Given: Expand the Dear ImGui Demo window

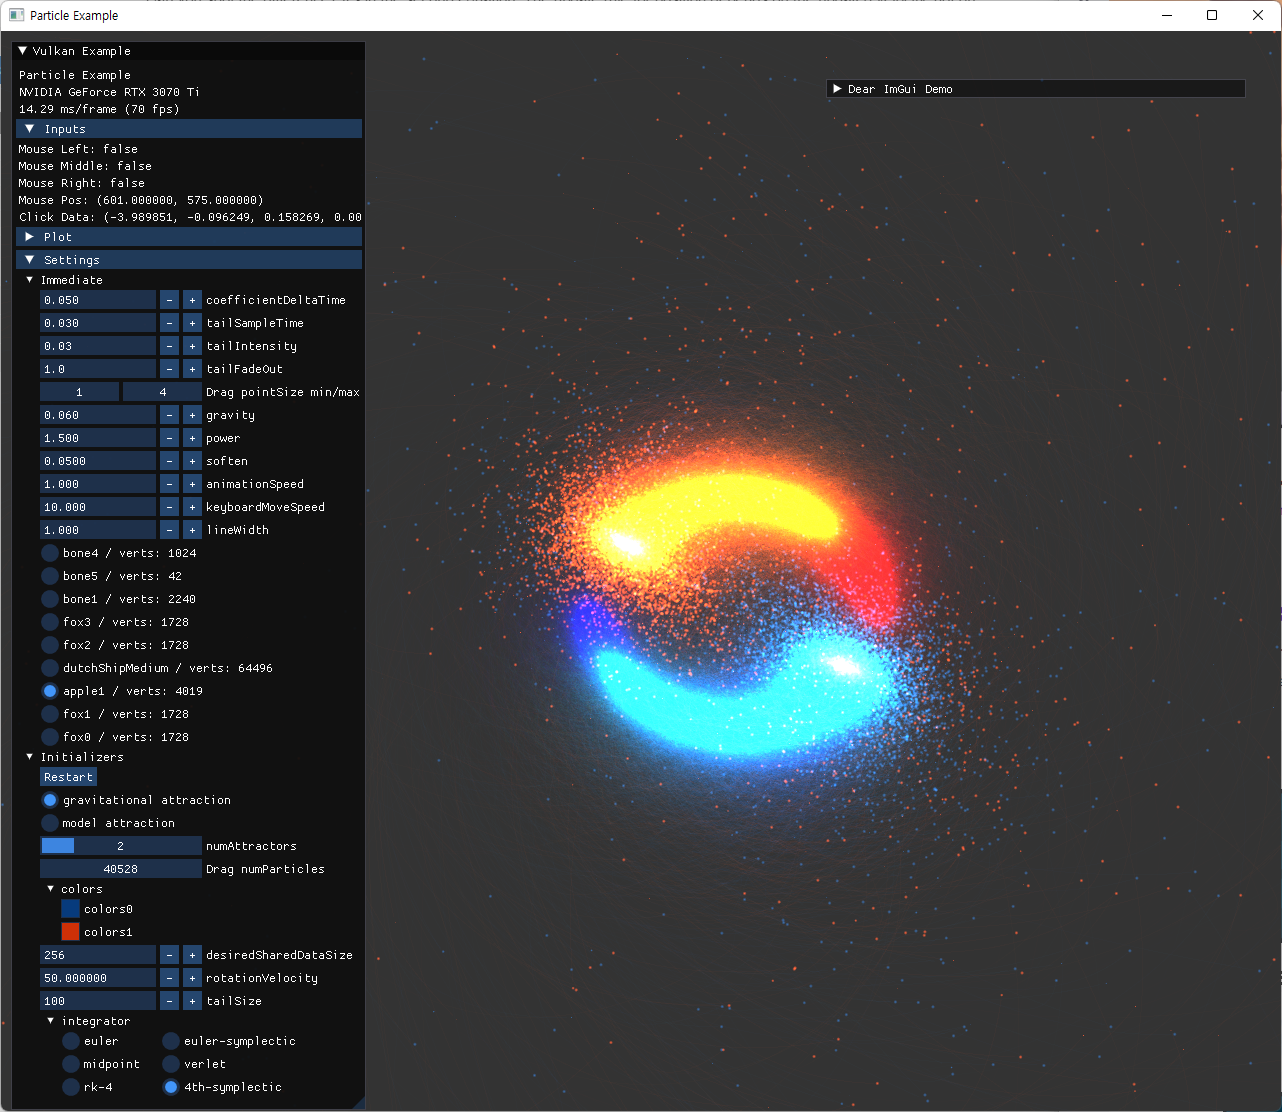Looking at the screenshot, I should point(837,89).
